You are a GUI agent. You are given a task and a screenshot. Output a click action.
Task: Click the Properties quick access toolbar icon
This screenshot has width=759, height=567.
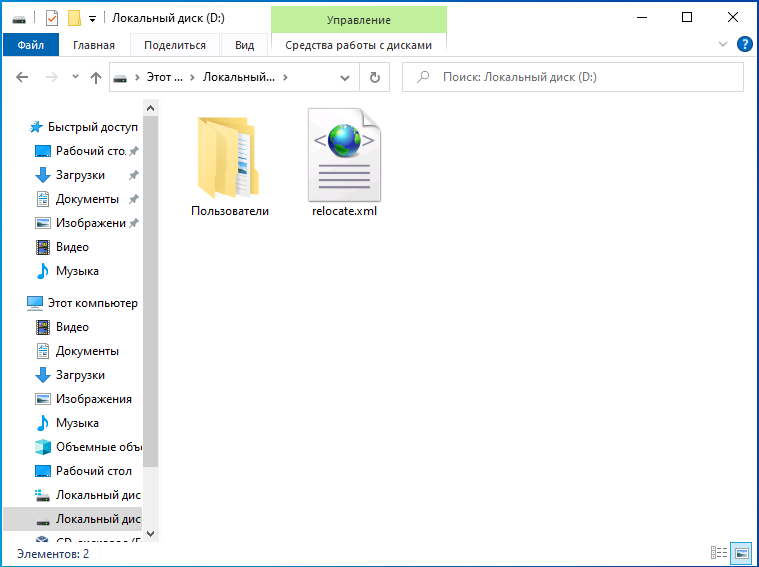point(52,18)
